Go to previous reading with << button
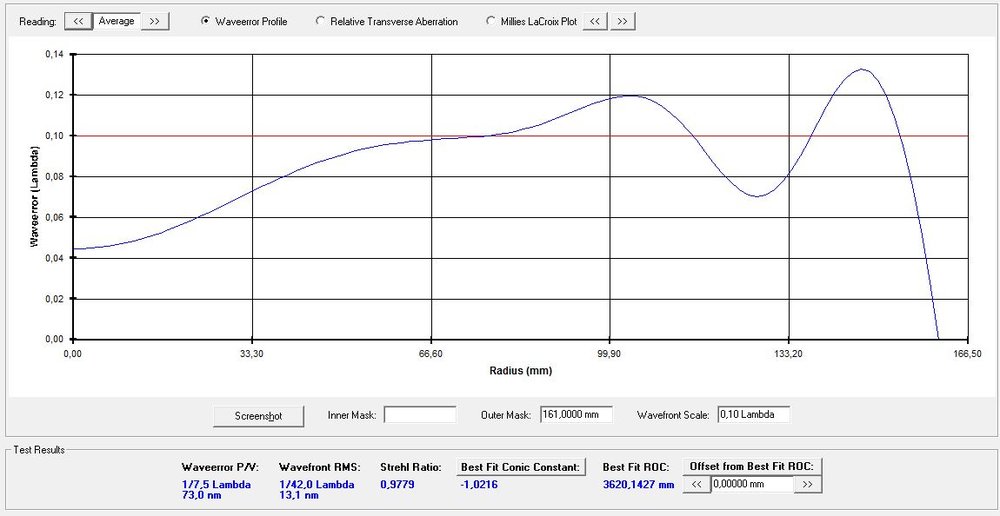 click(78, 21)
